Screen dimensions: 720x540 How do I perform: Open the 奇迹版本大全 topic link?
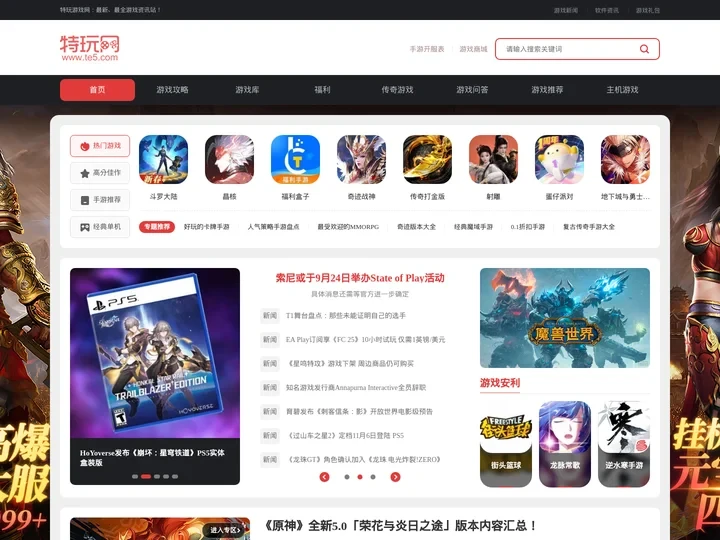click(x=416, y=227)
